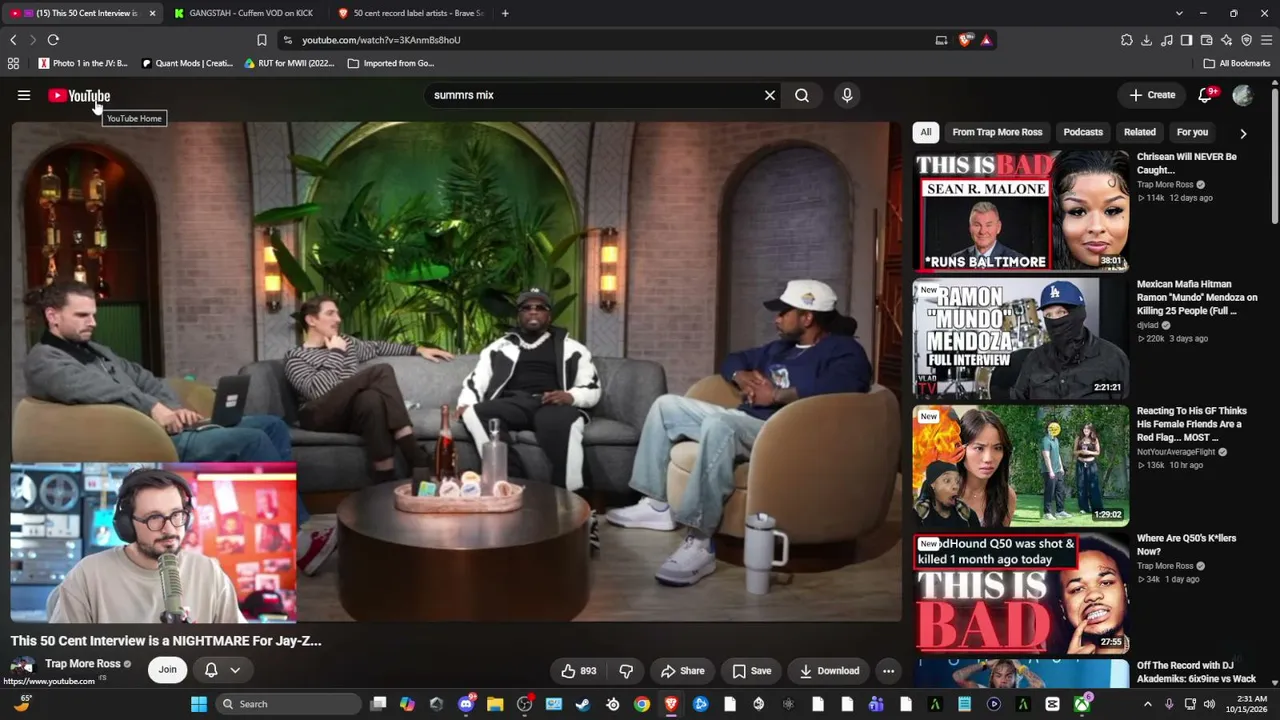Click the magnifier search button
The height and width of the screenshot is (720, 1280).
[x=802, y=95]
